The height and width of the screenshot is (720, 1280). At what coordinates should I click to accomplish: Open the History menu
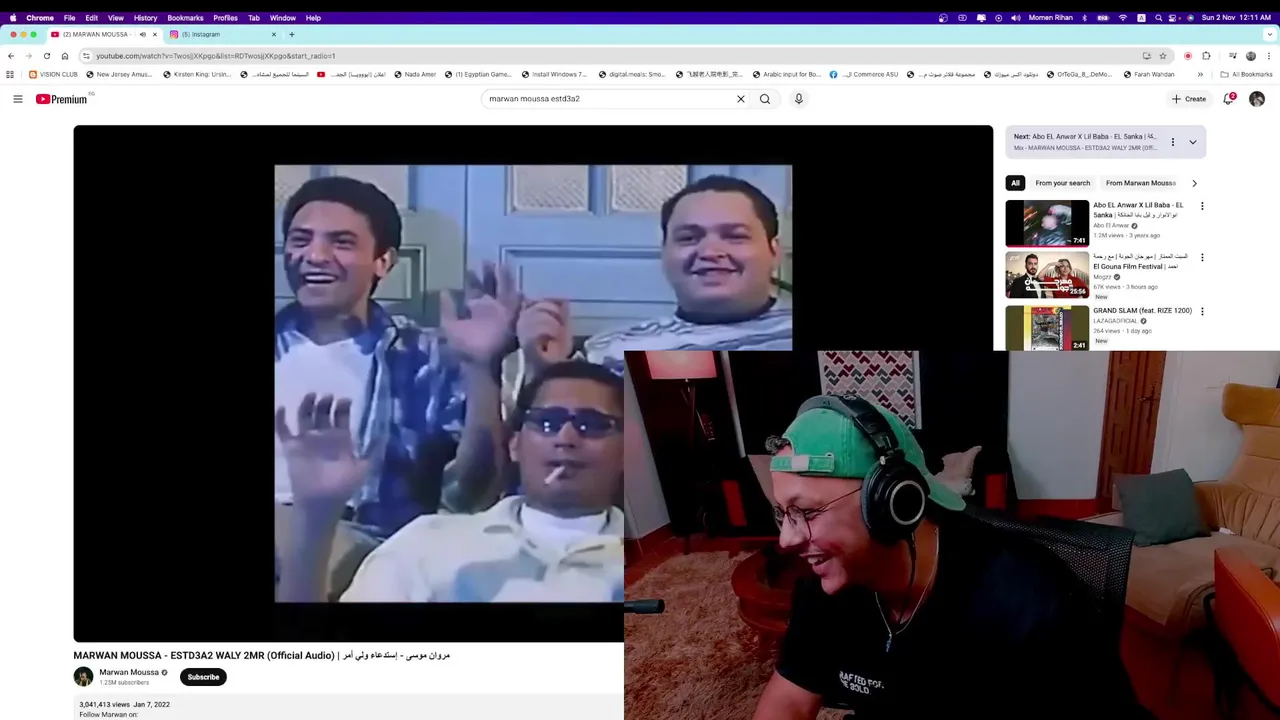coord(145,18)
